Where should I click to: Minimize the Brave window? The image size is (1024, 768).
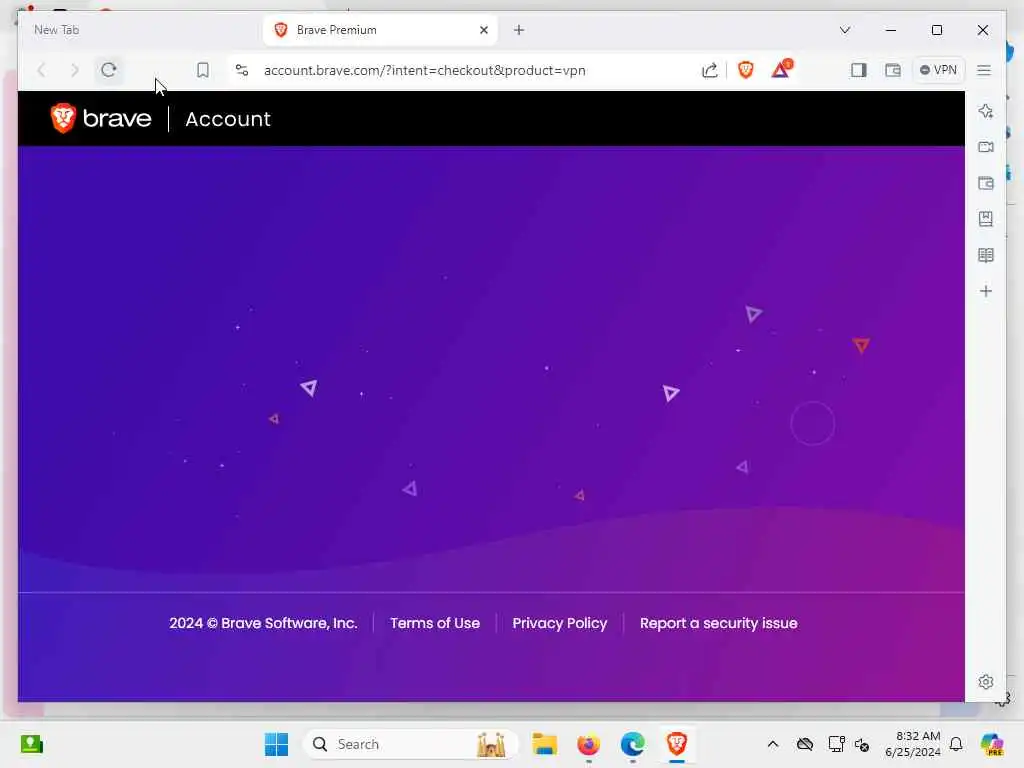point(890,30)
